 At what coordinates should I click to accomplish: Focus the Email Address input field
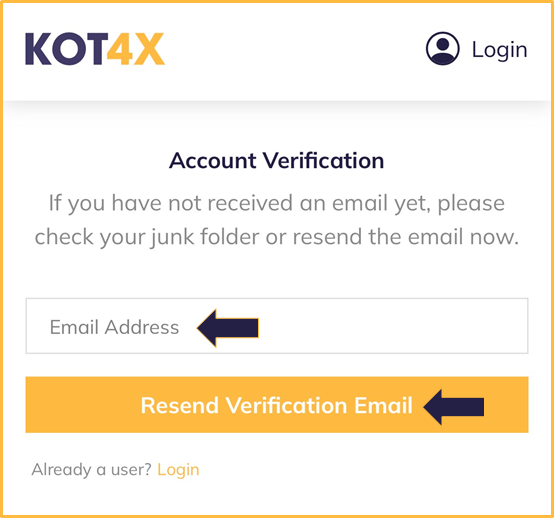tap(277, 326)
